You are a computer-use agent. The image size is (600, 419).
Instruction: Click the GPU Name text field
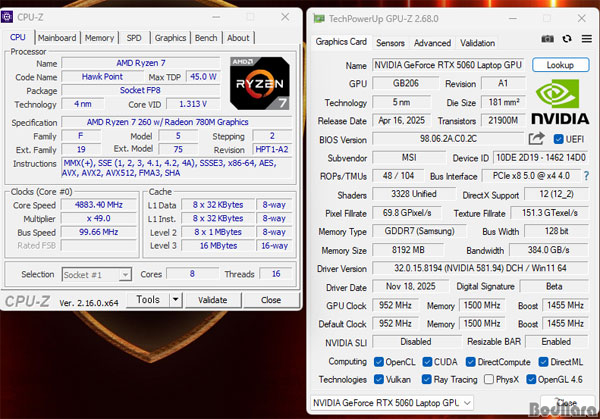[450, 65]
